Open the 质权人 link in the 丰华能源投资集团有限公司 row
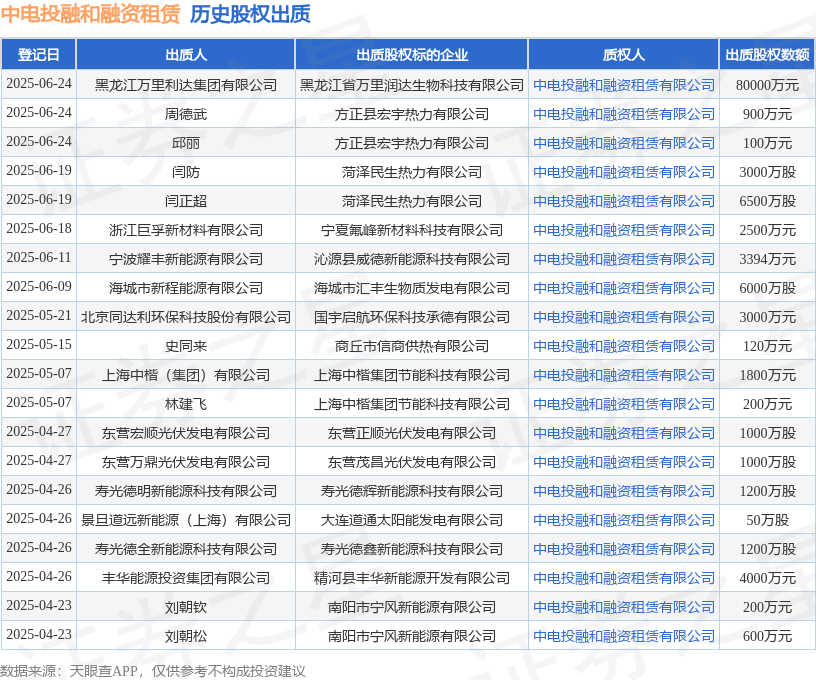 pyautogui.click(x=623, y=578)
